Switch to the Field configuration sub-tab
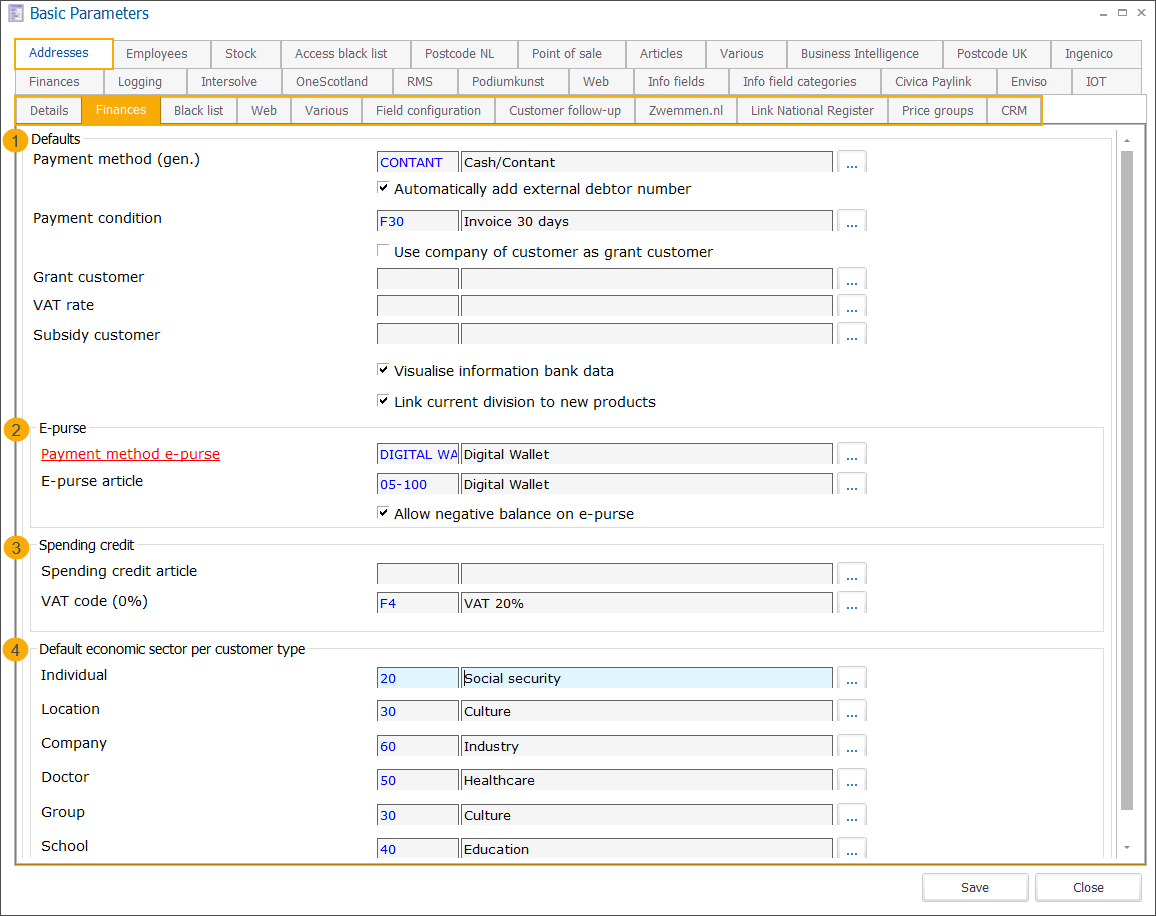 pyautogui.click(x=428, y=110)
